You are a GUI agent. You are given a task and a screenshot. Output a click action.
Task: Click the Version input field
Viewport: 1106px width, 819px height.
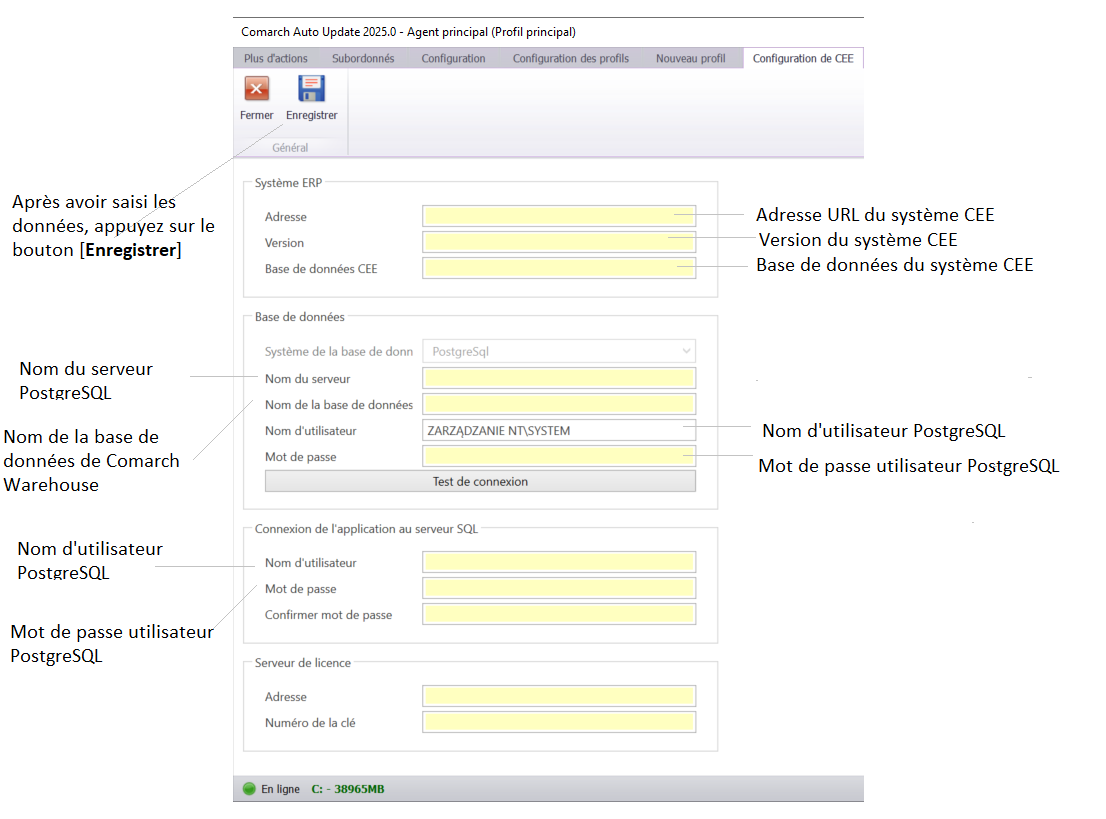coord(559,242)
